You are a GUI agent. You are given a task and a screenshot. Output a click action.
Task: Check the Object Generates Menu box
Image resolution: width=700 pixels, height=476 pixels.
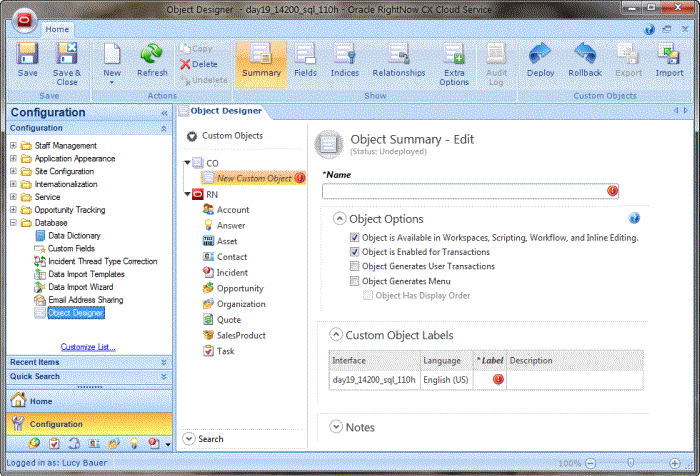[x=355, y=281]
